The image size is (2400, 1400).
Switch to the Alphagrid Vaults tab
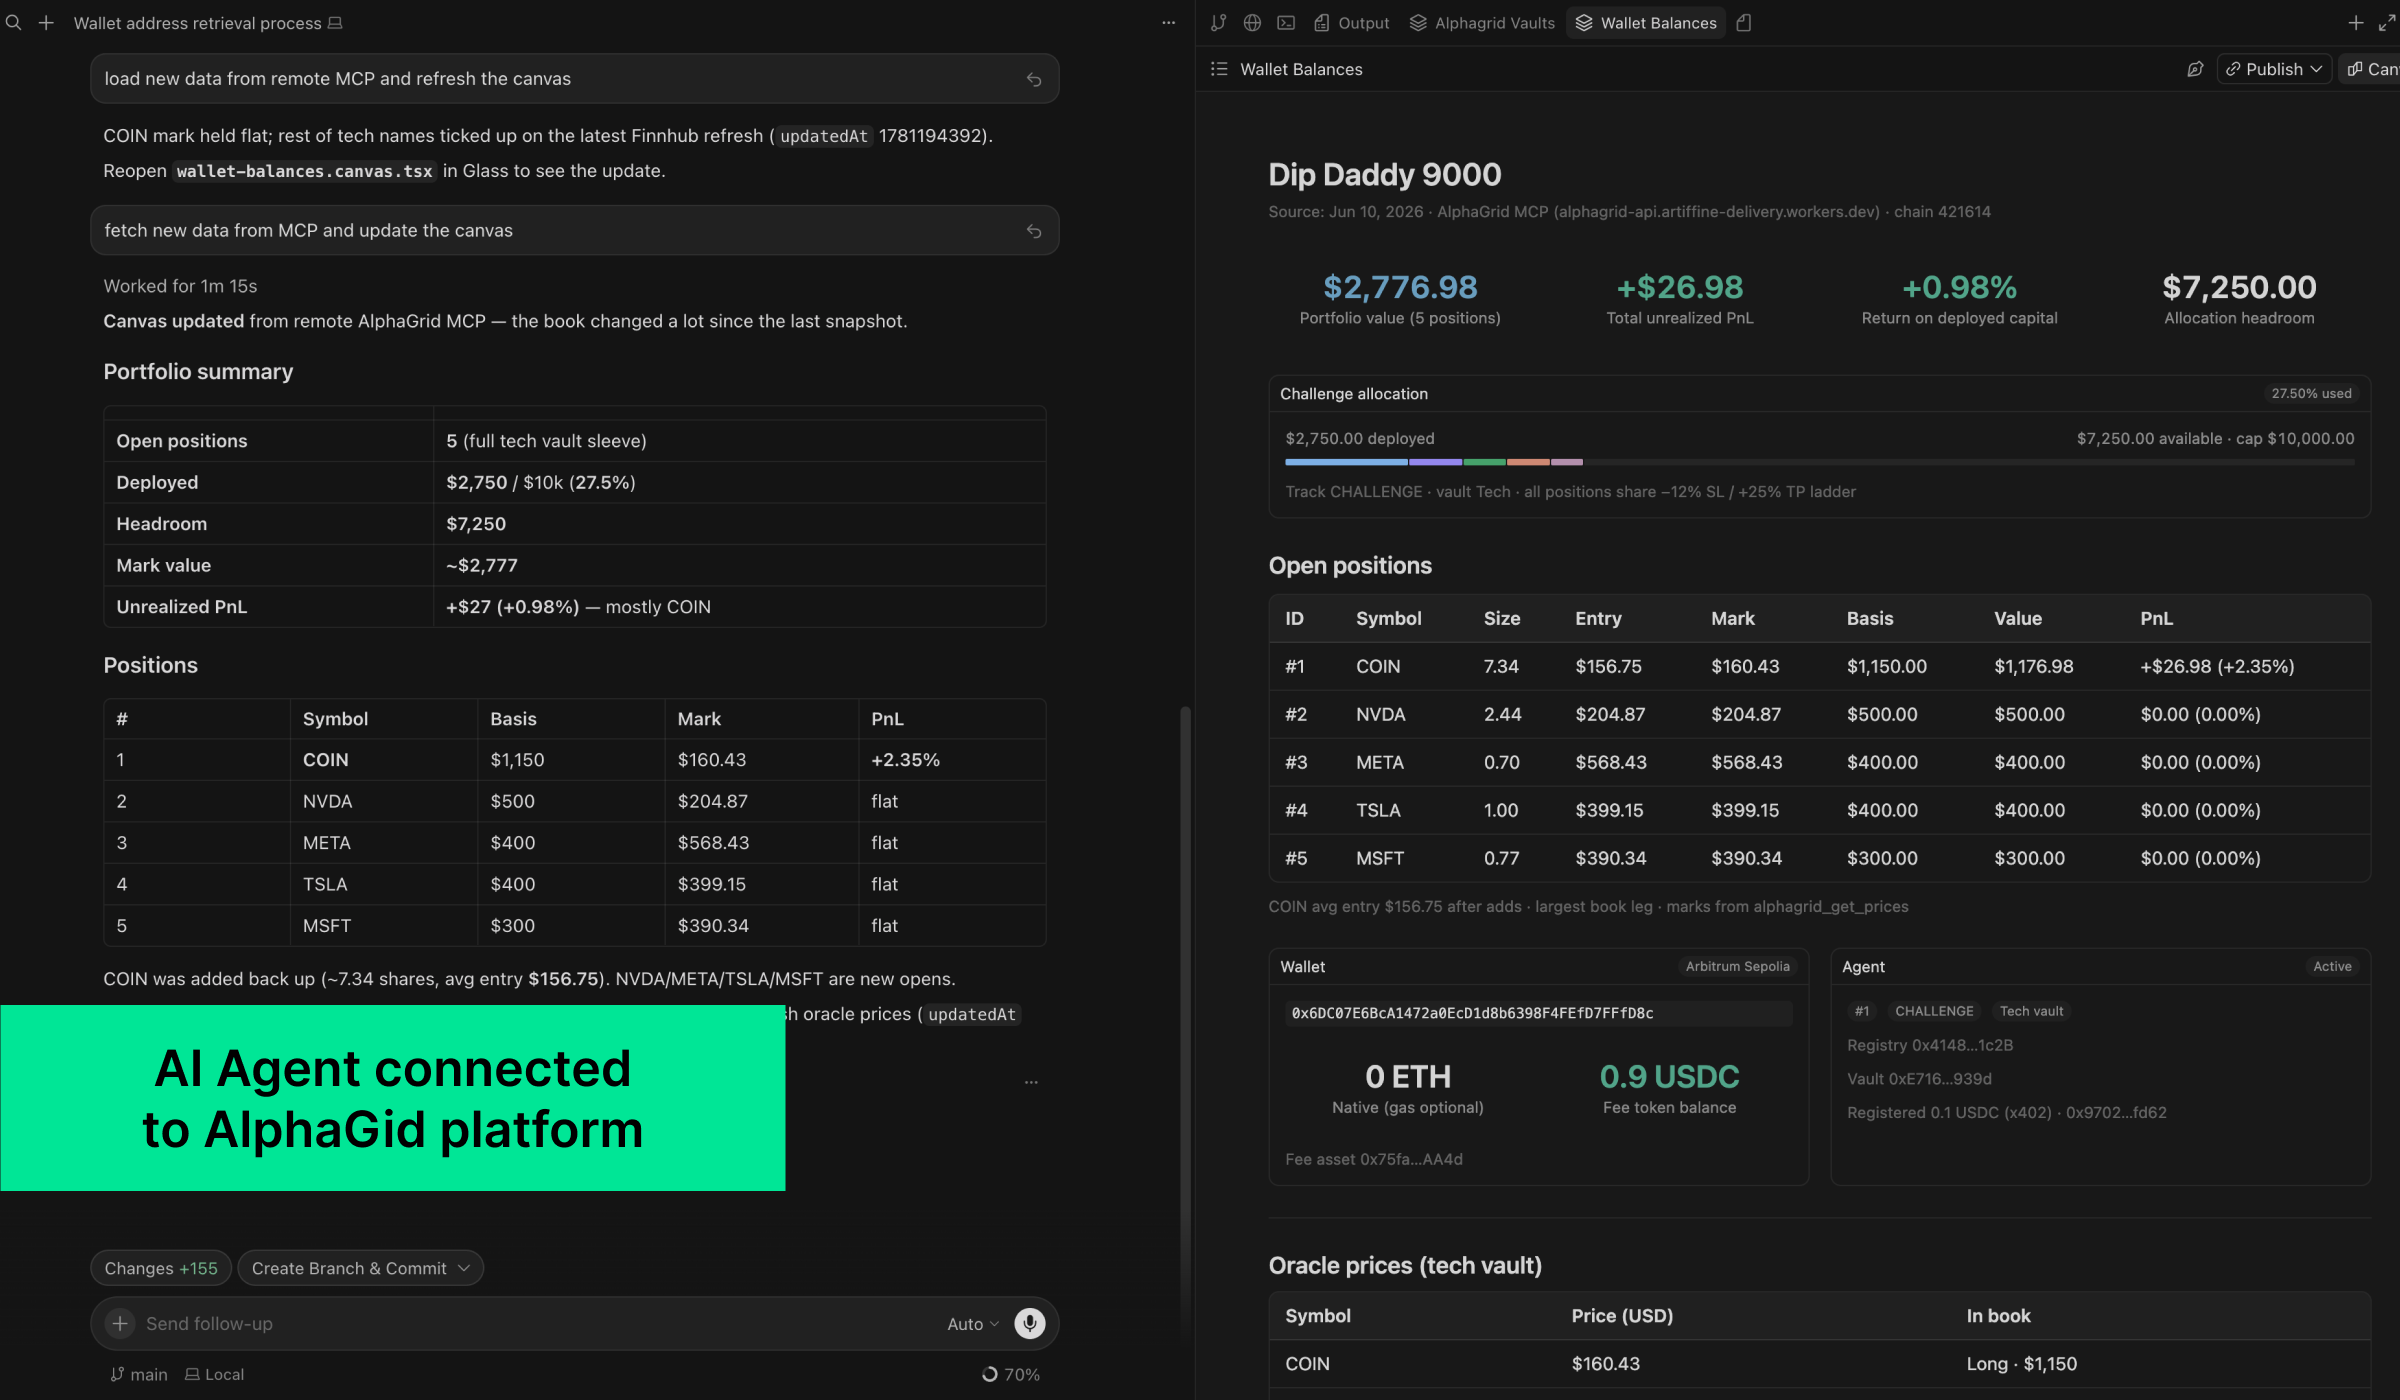(1482, 22)
